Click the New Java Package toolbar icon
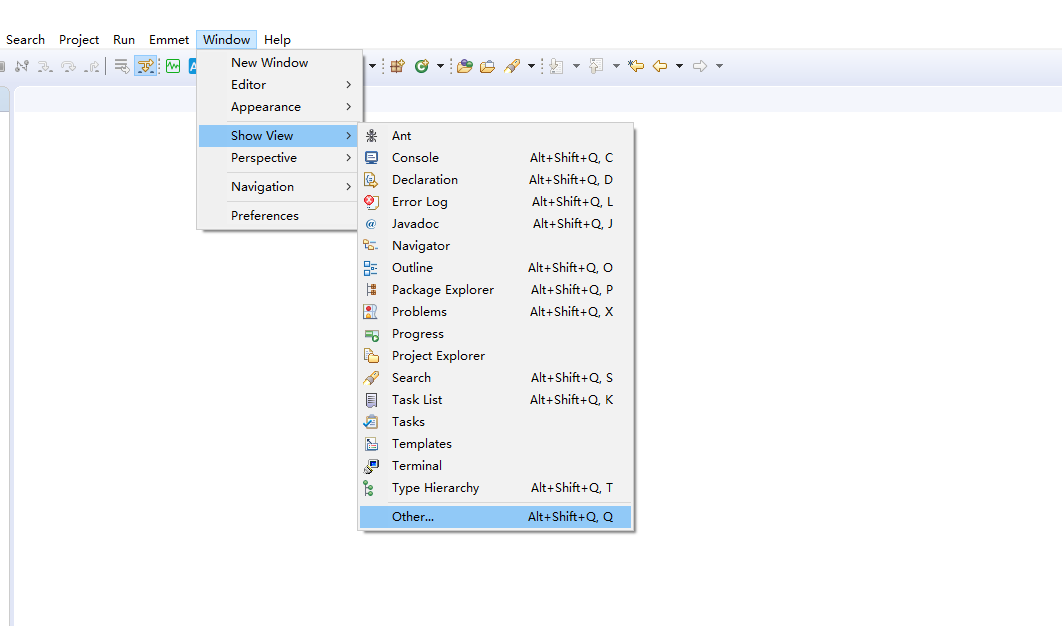The image size is (1062, 626). coord(398,66)
